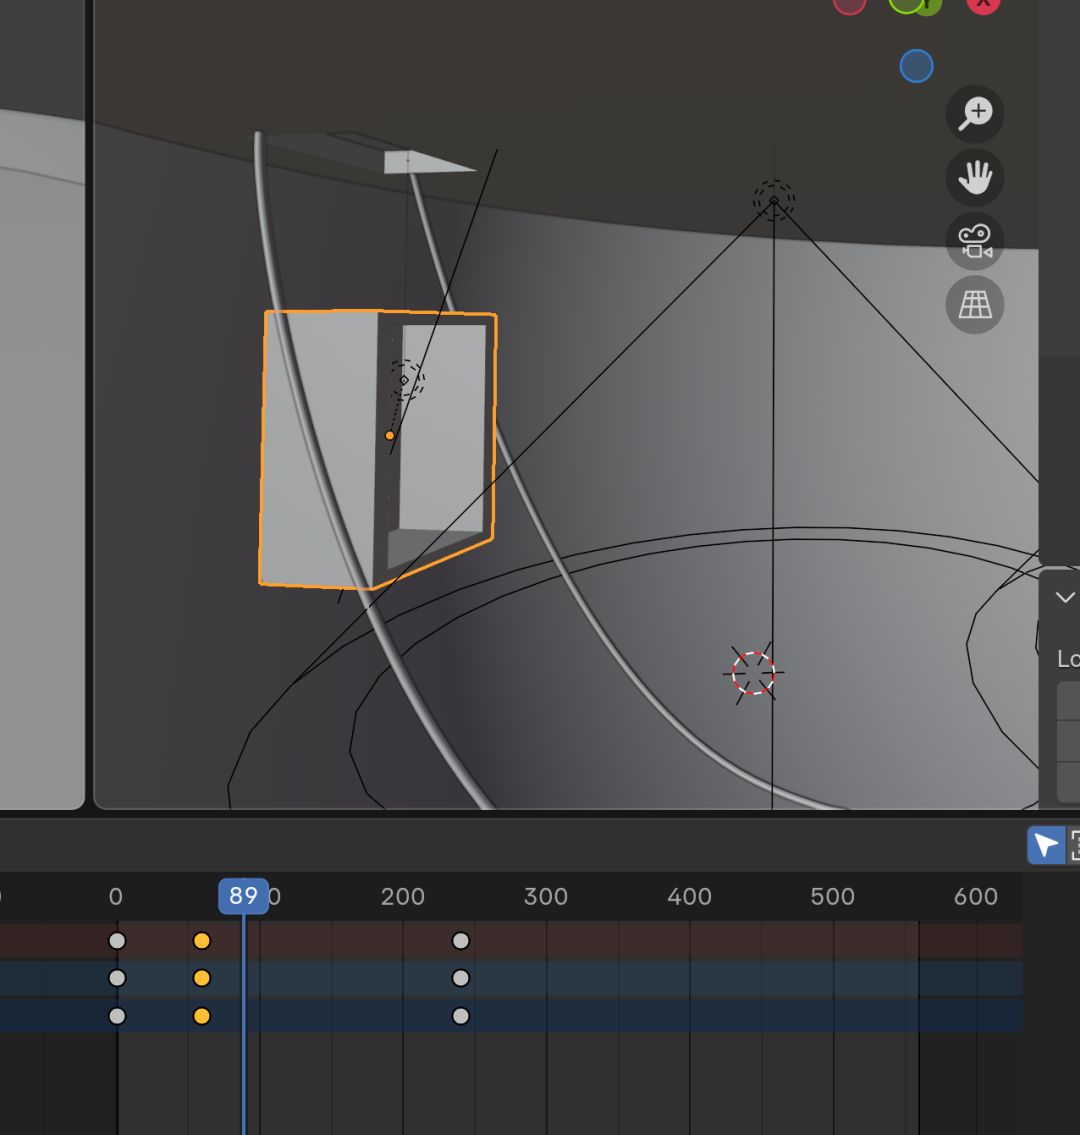Switch perspective/orthographic with grid icon
Image resolution: width=1080 pixels, height=1135 pixels.
975,305
